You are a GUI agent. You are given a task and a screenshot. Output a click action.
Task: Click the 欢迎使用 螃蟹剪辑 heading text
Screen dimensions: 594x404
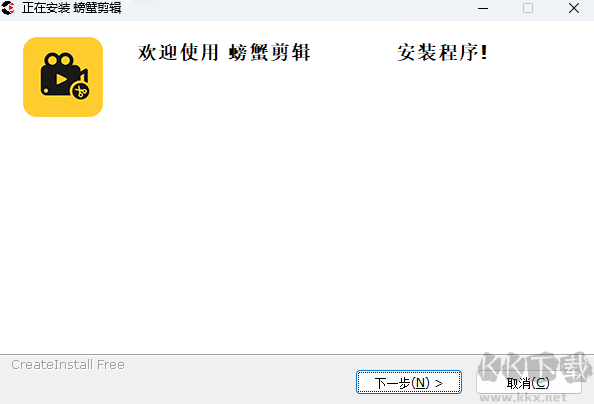[224, 52]
